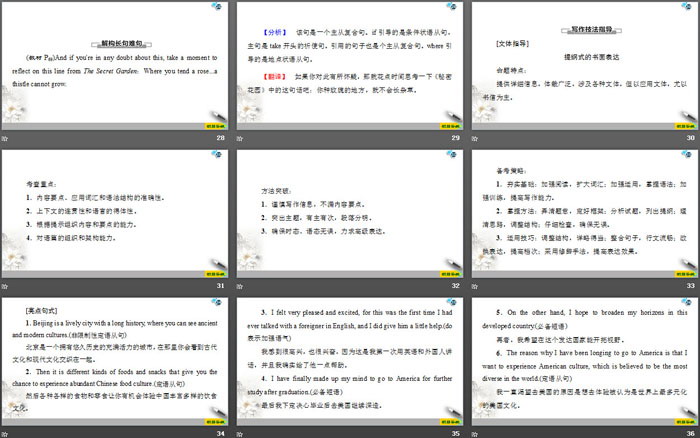Click slide number 32 label
The image size is (700, 438).
click(455, 285)
